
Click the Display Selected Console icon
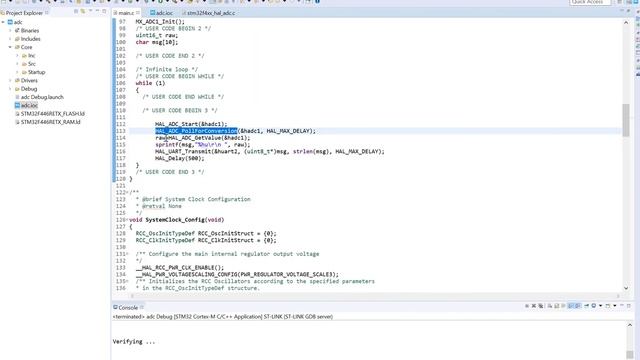point(594,306)
